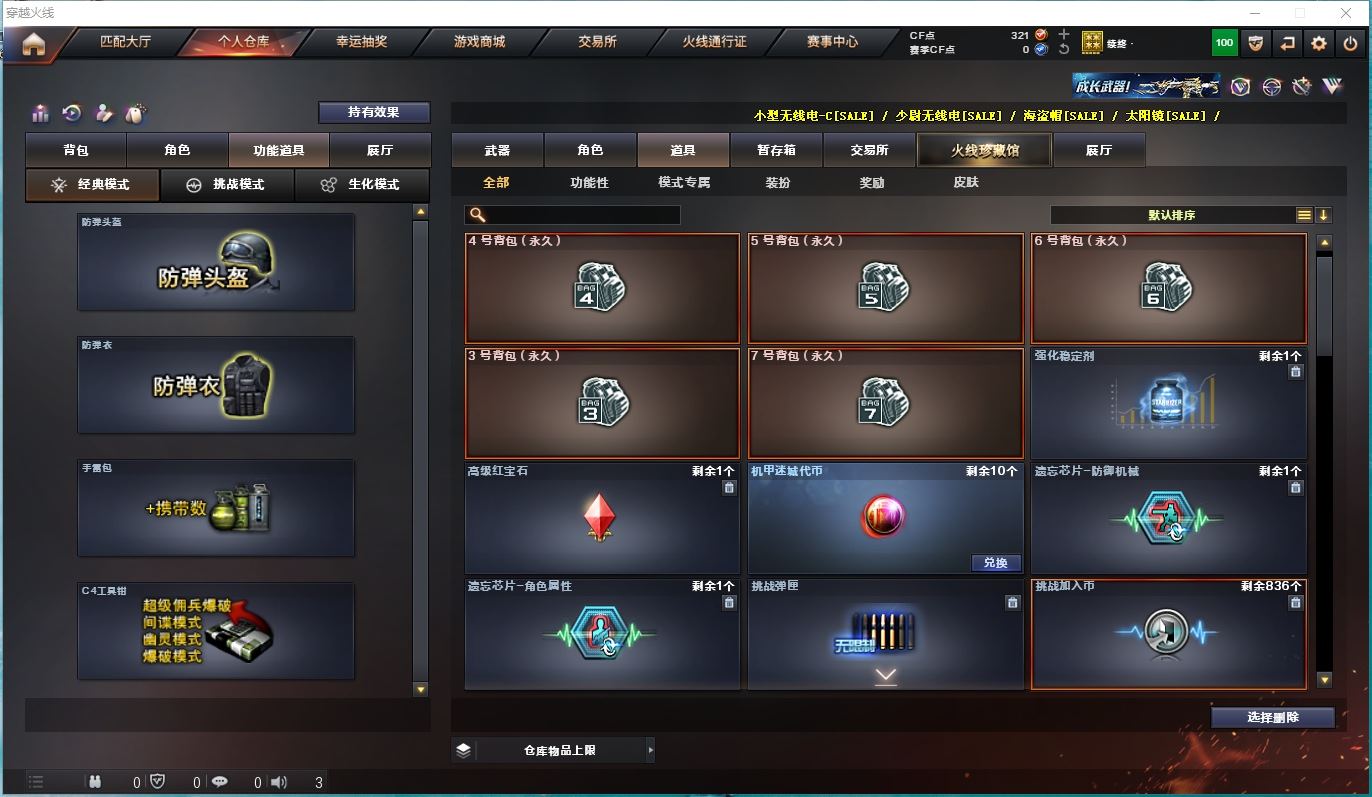Click the 选择删除 button
The height and width of the screenshot is (797, 1372).
tap(1273, 717)
